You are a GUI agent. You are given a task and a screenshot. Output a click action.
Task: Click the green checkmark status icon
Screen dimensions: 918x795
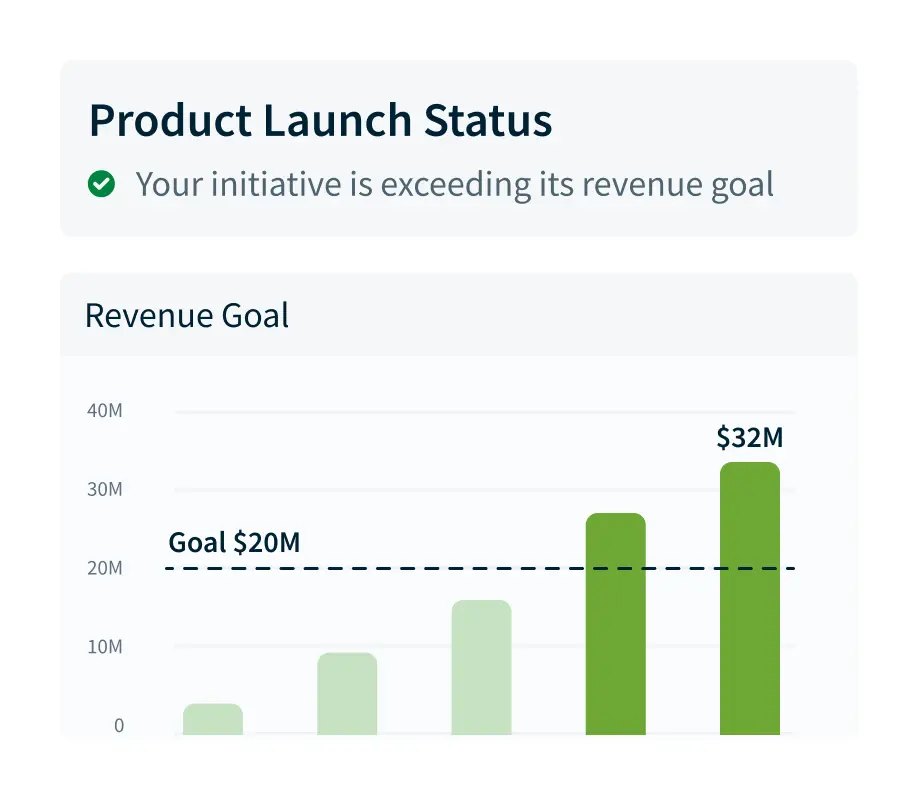101,184
